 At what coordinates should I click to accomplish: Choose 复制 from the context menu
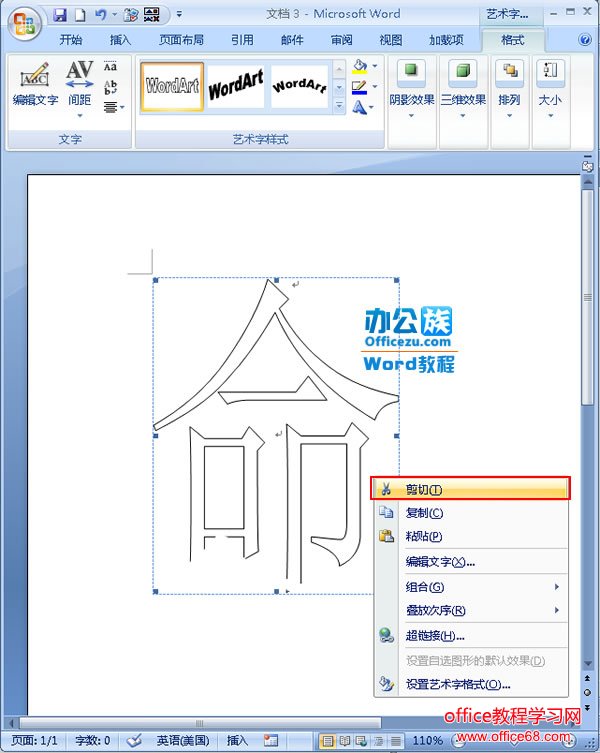click(x=471, y=513)
